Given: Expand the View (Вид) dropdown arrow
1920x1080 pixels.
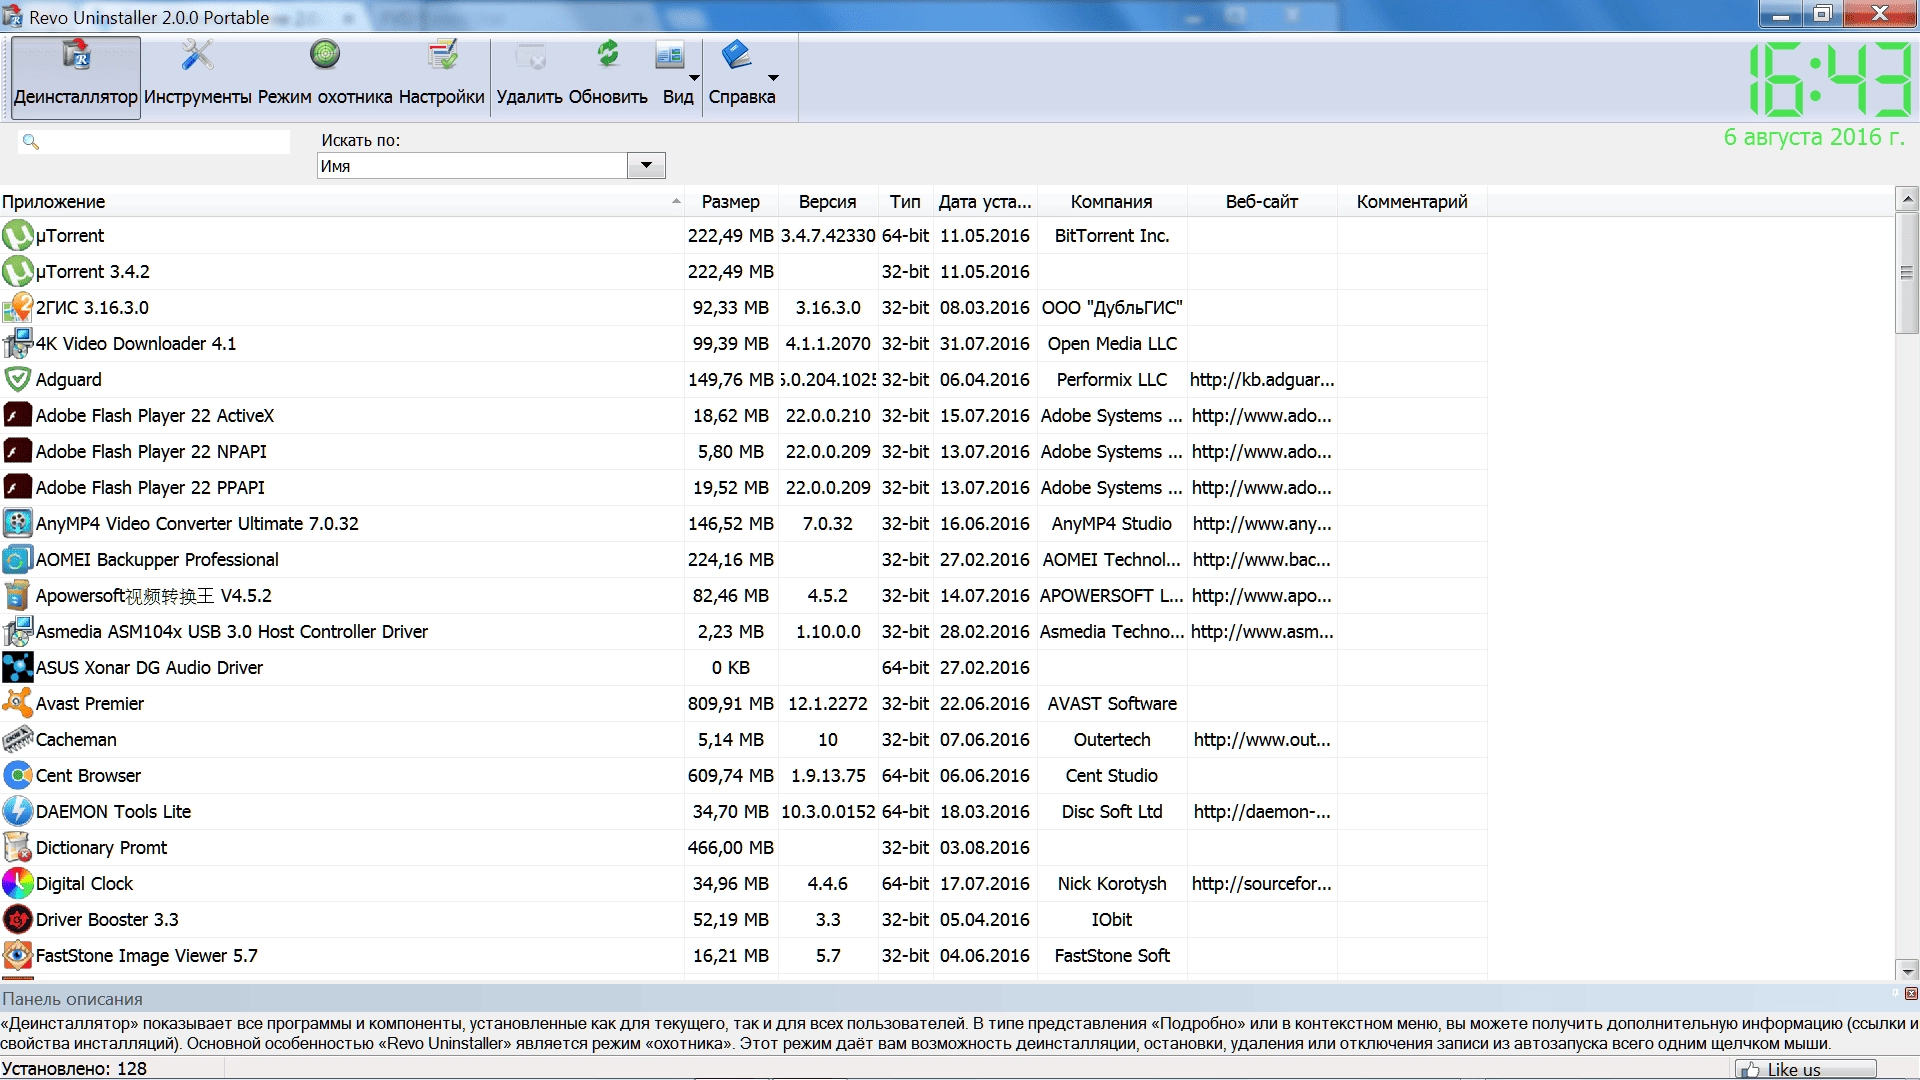Looking at the screenshot, I should pos(694,78).
